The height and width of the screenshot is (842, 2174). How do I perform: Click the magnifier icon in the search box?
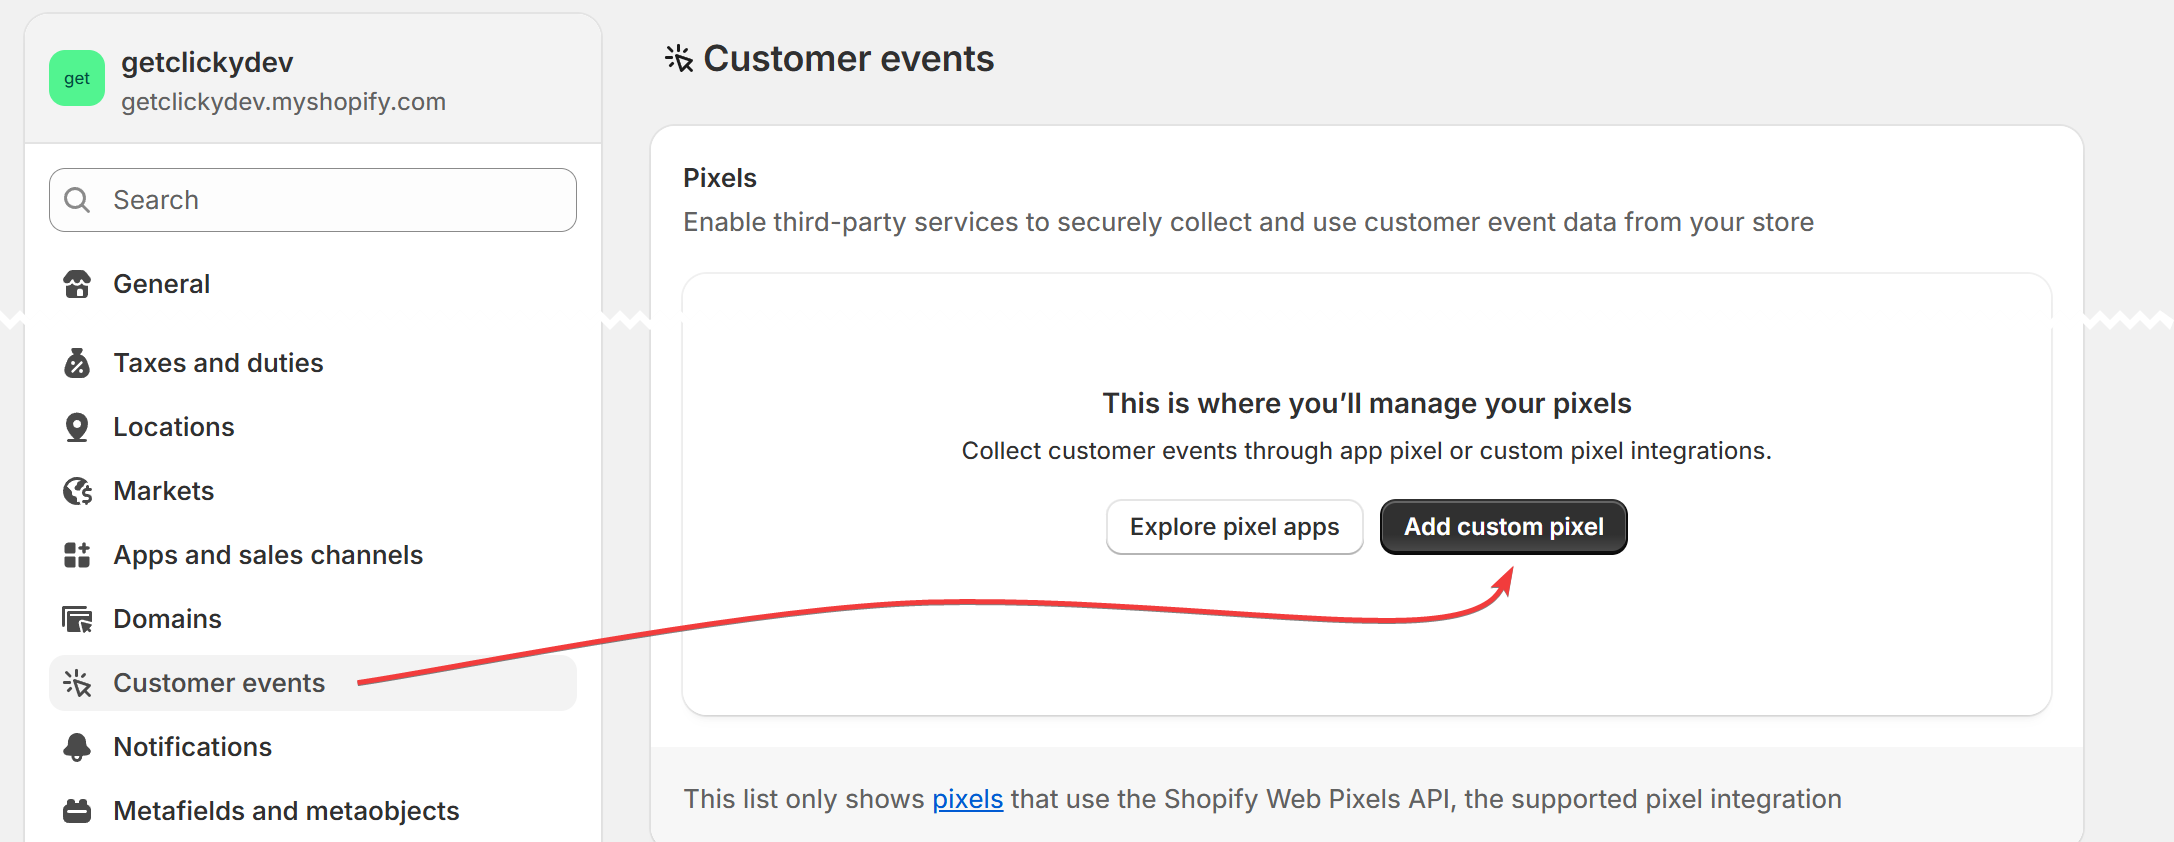point(77,200)
